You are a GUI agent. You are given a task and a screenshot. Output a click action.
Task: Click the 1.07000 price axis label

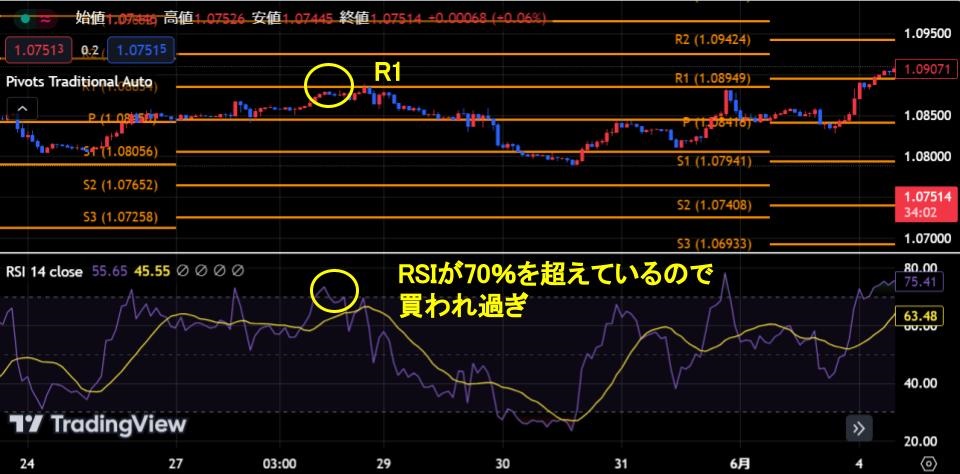[926, 238]
